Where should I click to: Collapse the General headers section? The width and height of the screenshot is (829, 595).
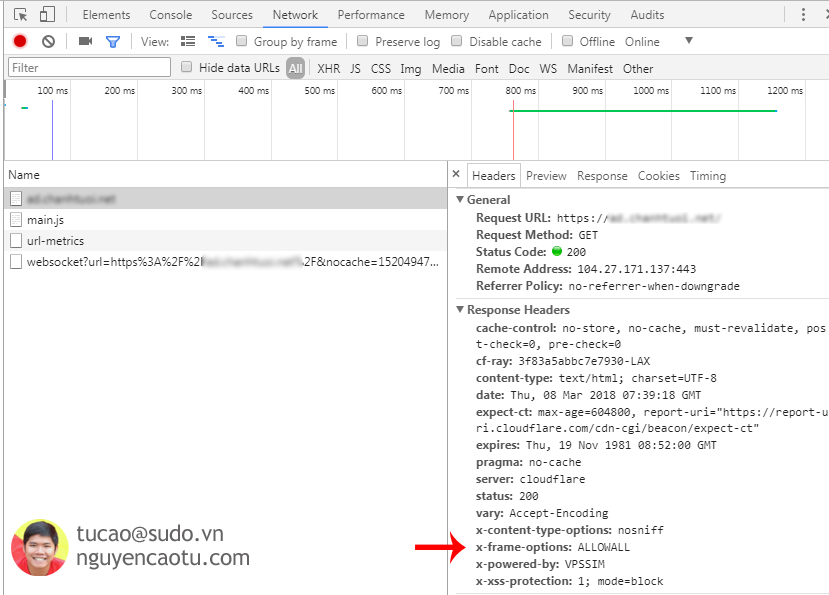461,199
